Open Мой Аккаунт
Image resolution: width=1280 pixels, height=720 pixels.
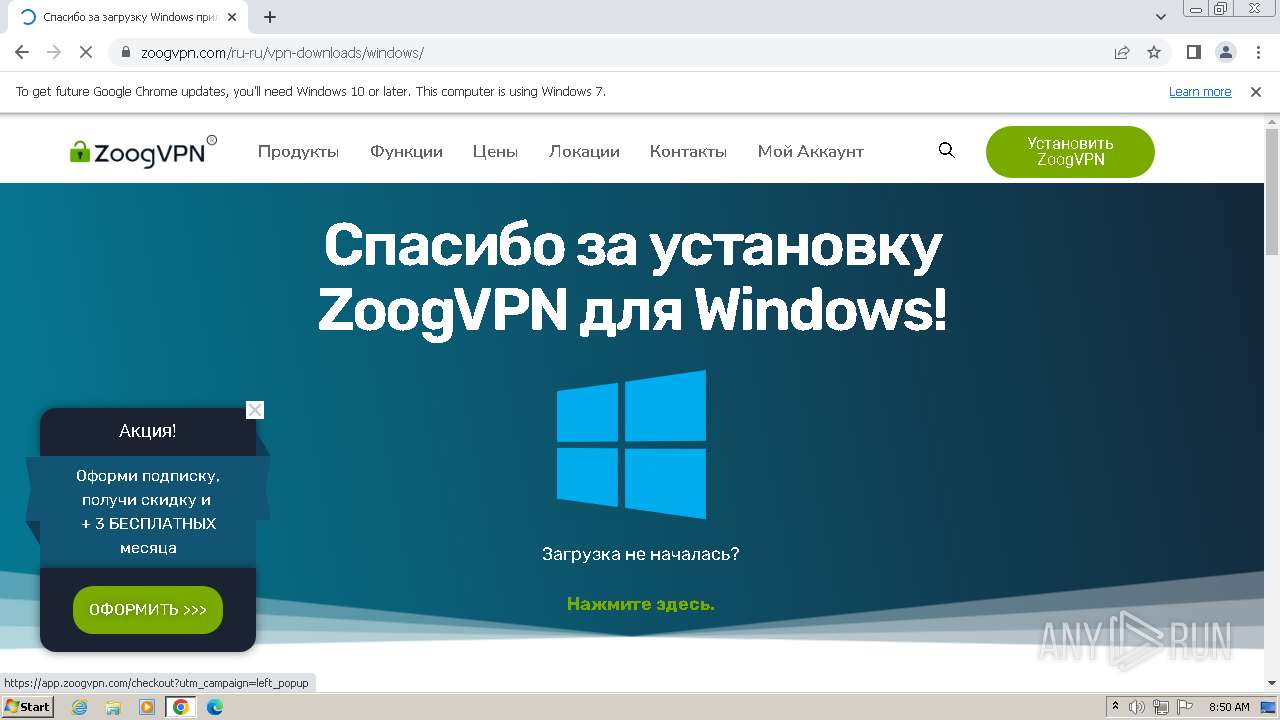pos(810,152)
